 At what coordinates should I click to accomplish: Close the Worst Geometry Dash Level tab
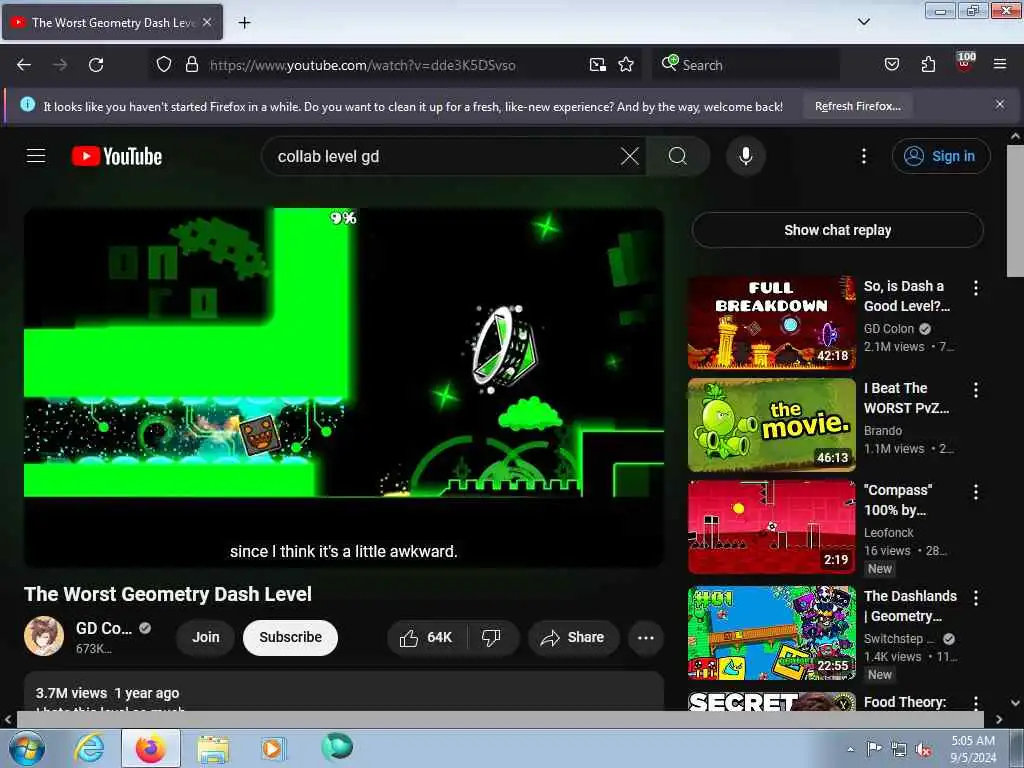[x=207, y=22]
